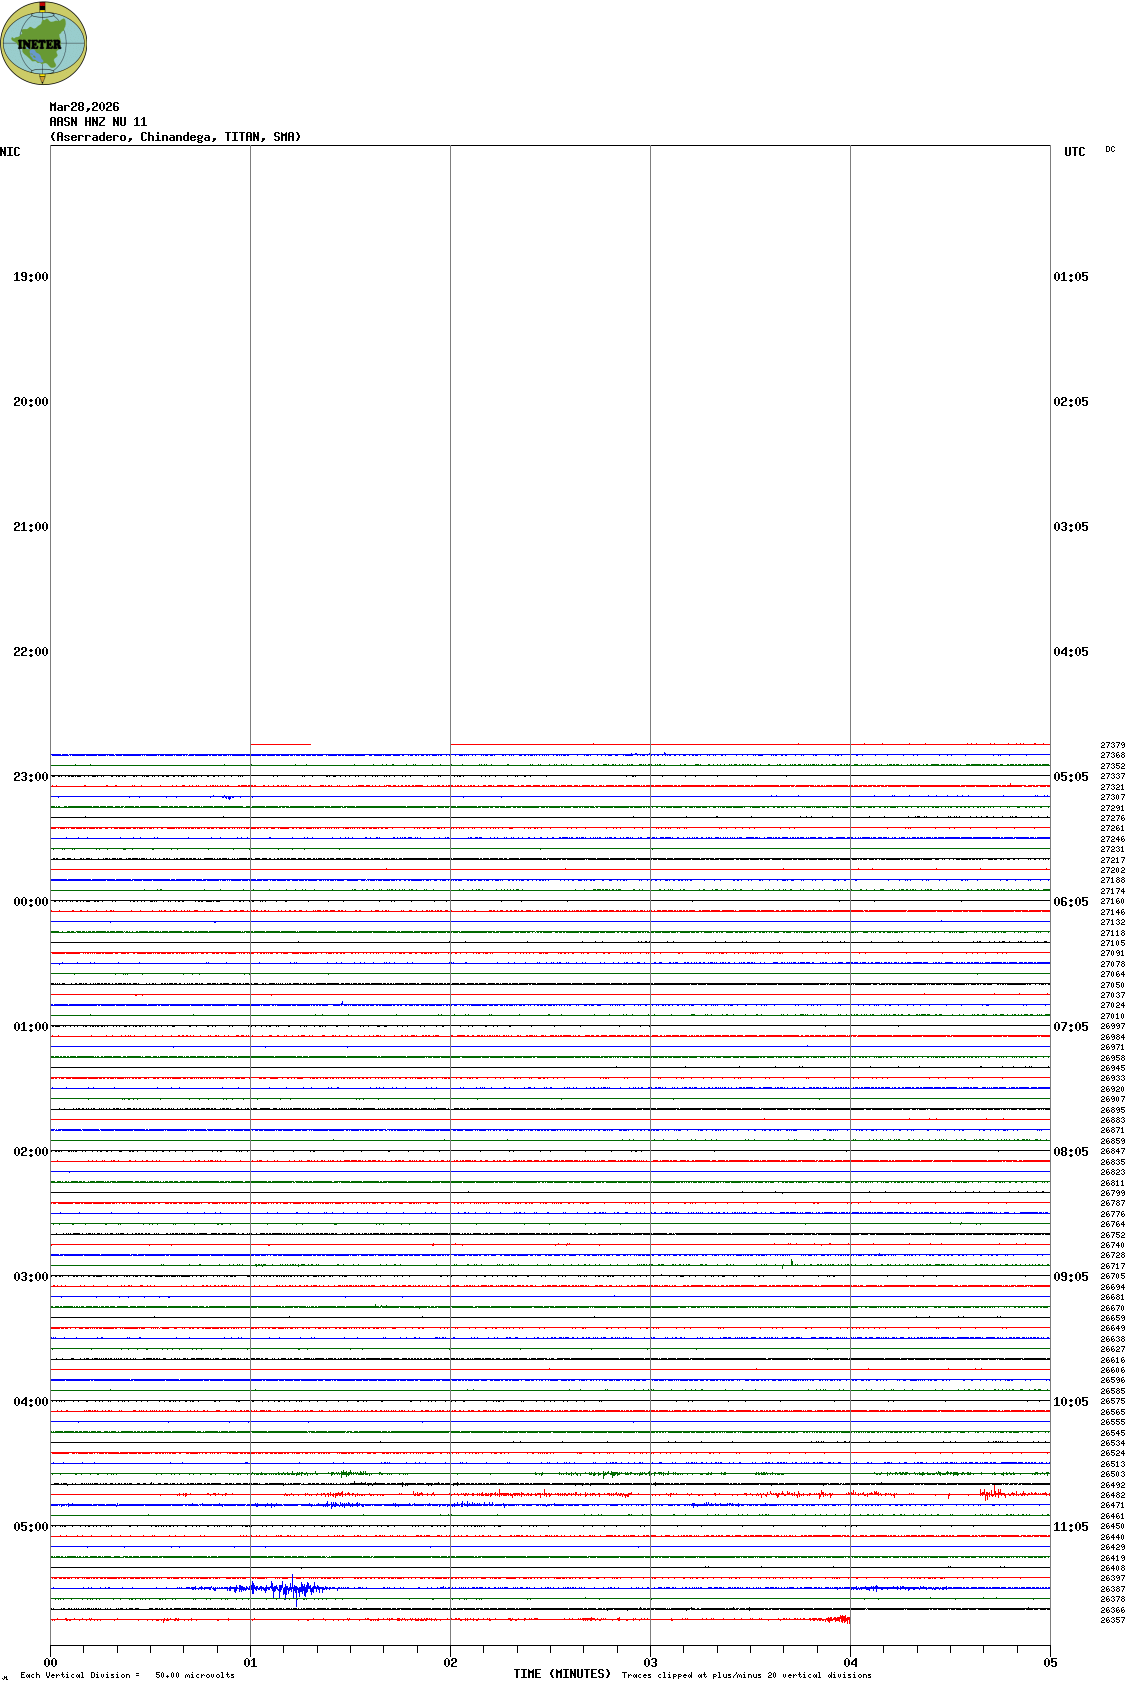Click the 05:00 local time label

[x=30, y=1527]
